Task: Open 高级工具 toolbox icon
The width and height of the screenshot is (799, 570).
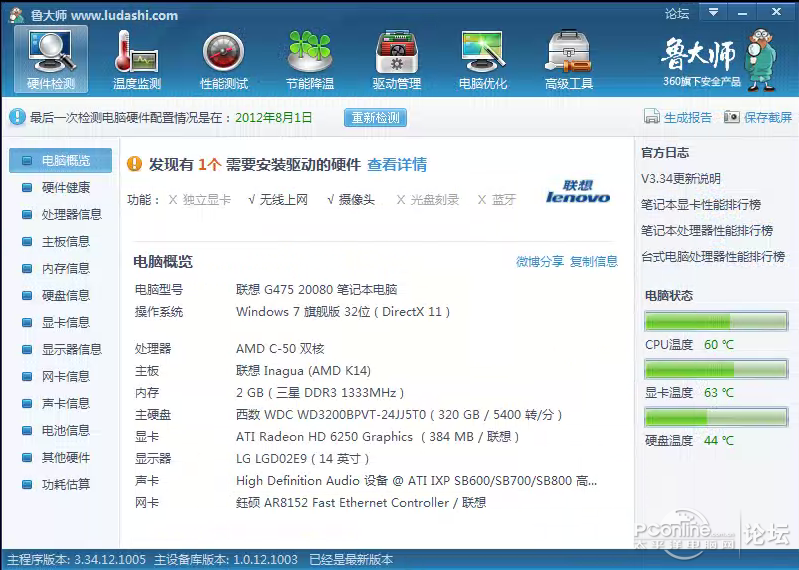Action: pos(569,60)
